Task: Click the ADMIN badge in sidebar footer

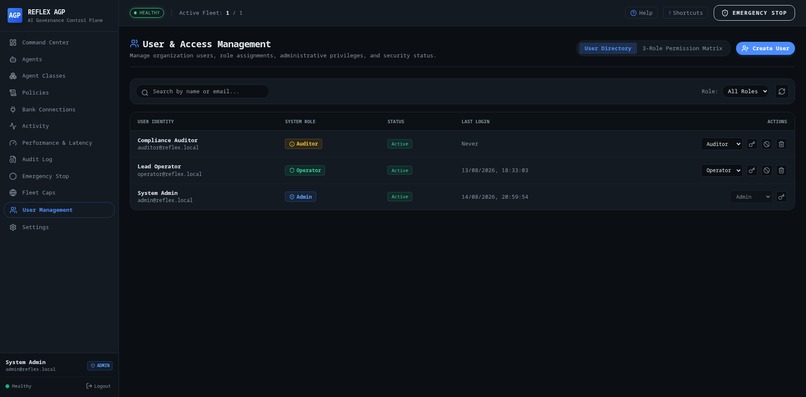Action: click(100, 366)
